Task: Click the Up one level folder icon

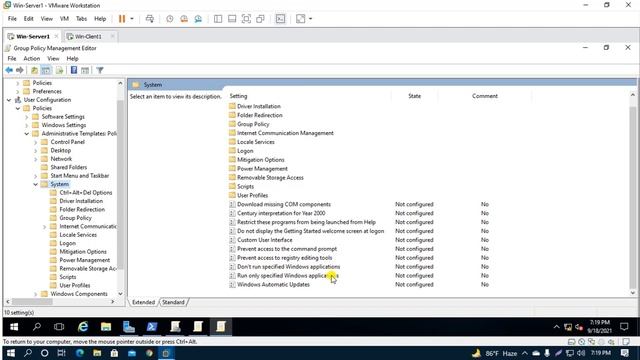Action: (35, 70)
